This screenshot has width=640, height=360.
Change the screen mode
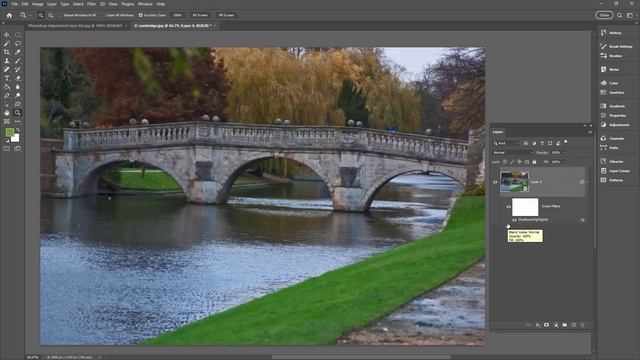pyautogui.click(x=18, y=149)
